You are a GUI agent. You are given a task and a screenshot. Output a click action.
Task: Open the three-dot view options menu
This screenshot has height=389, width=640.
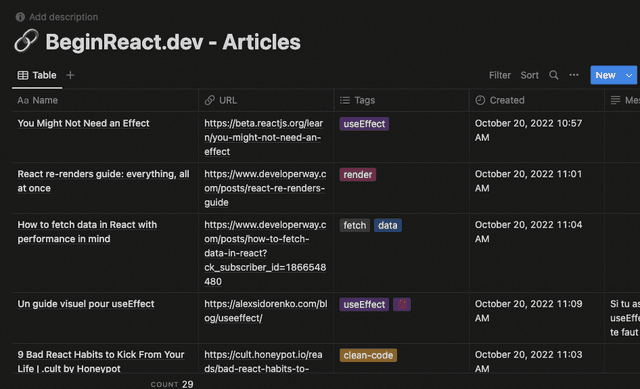[574, 75]
